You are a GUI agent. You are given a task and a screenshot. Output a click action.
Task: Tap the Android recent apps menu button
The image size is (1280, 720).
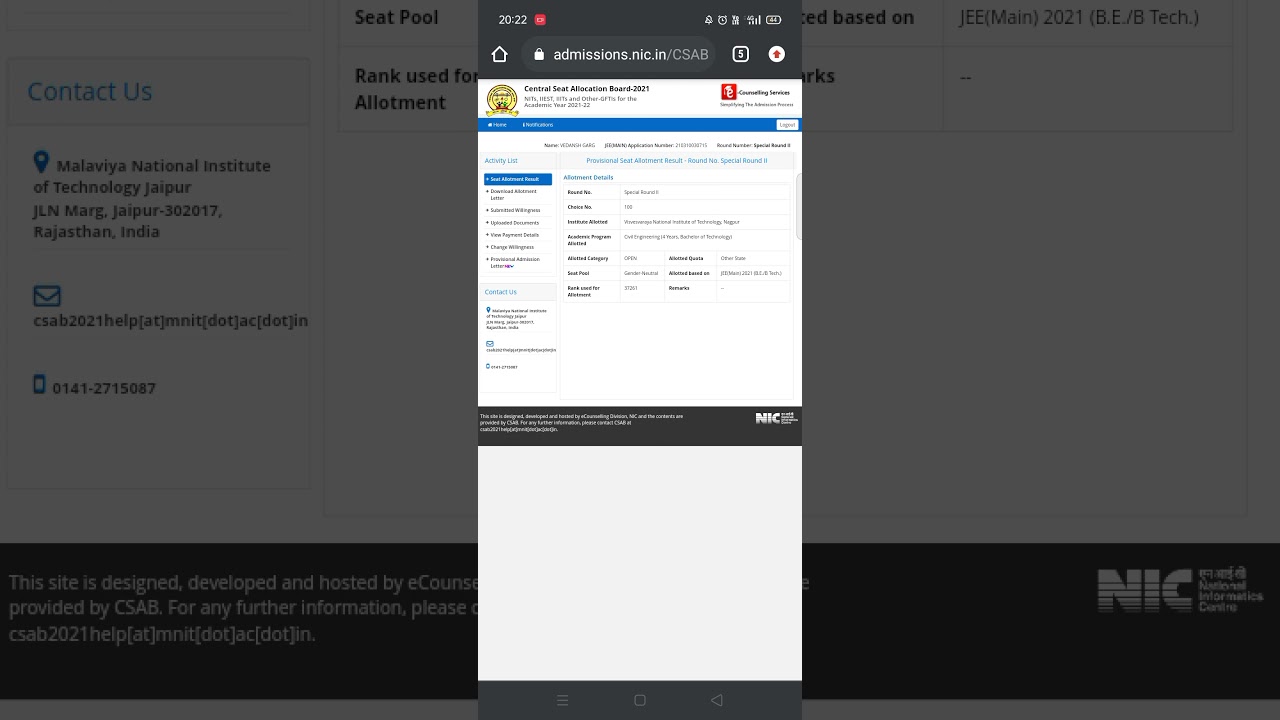tap(563, 701)
